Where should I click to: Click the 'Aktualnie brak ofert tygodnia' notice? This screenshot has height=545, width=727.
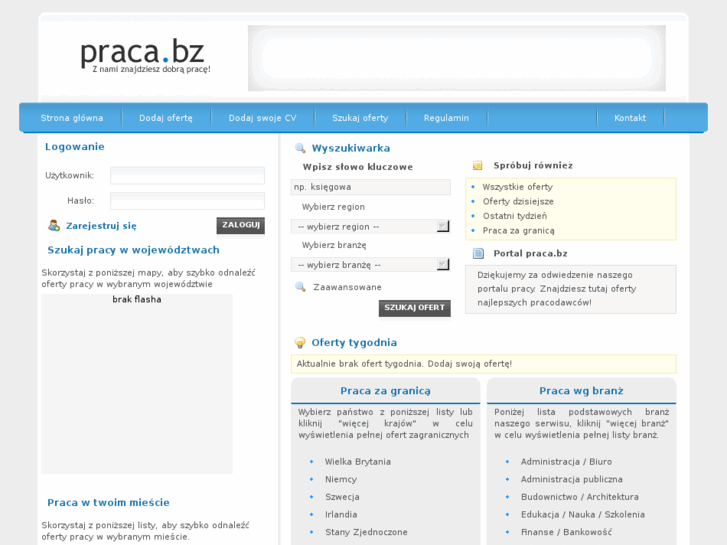point(484,364)
